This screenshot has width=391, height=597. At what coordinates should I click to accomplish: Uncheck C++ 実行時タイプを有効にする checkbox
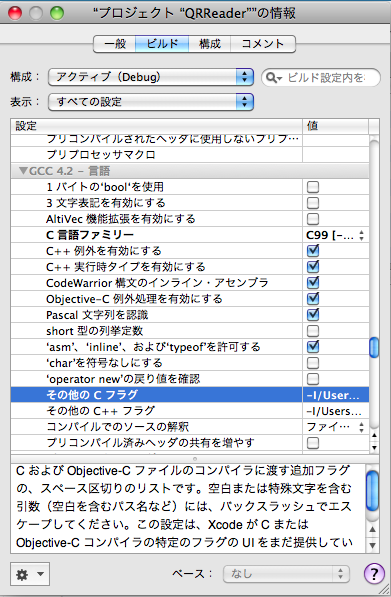click(313, 267)
